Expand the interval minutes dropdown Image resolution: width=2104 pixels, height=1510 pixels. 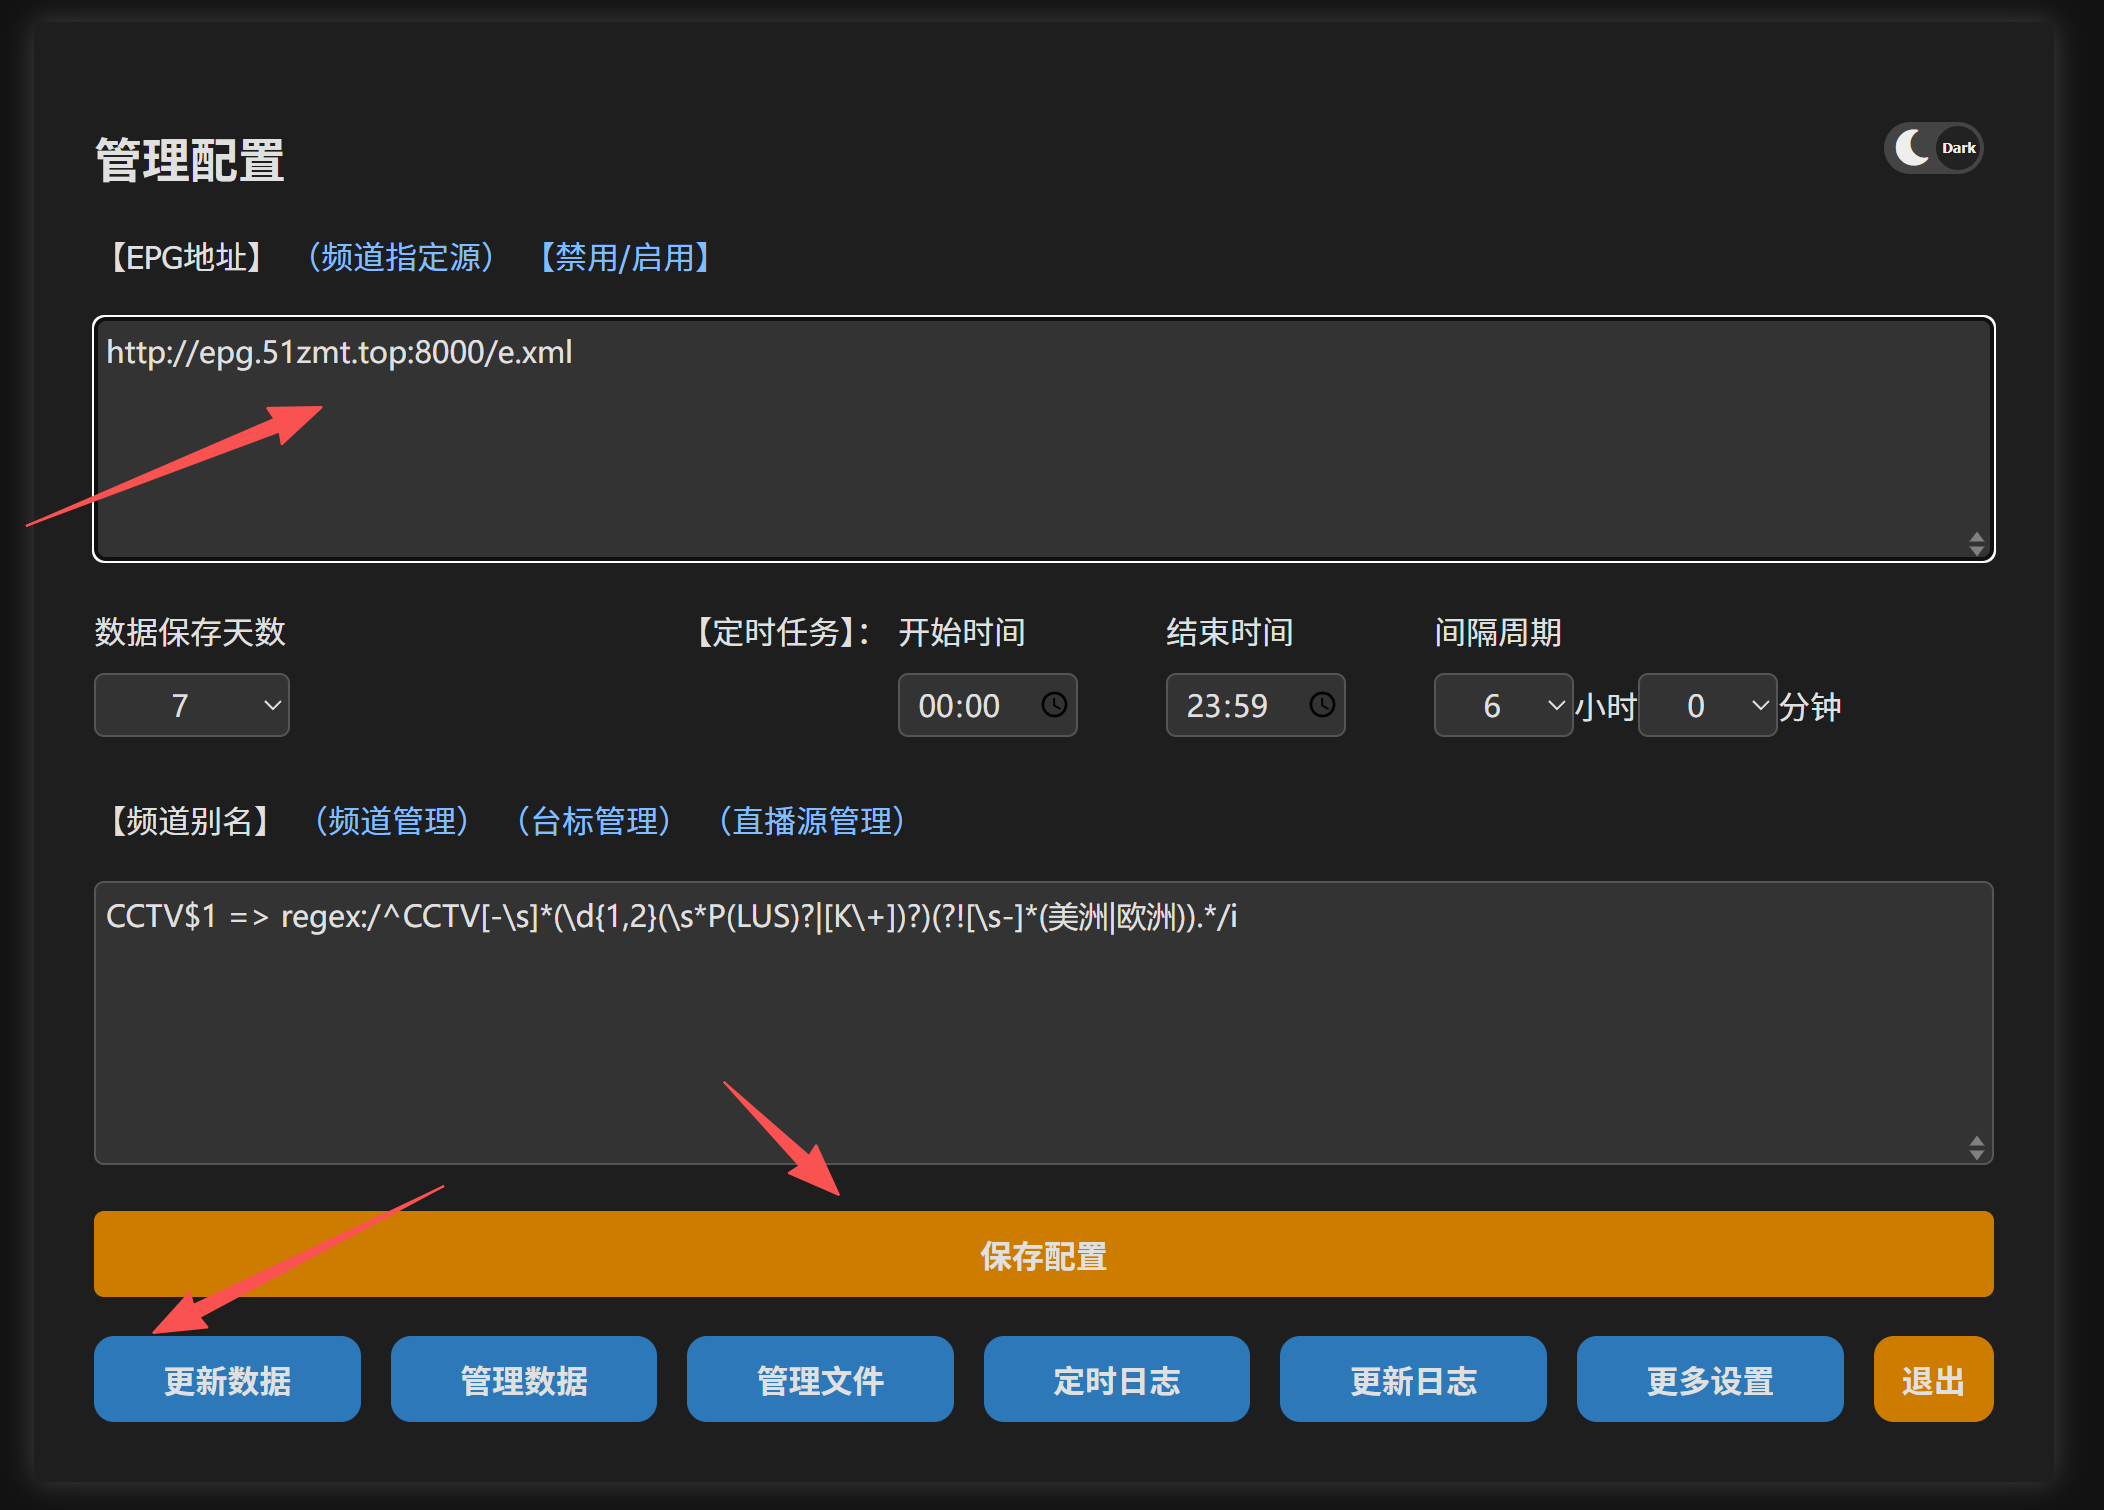[x=1706, y=705]
